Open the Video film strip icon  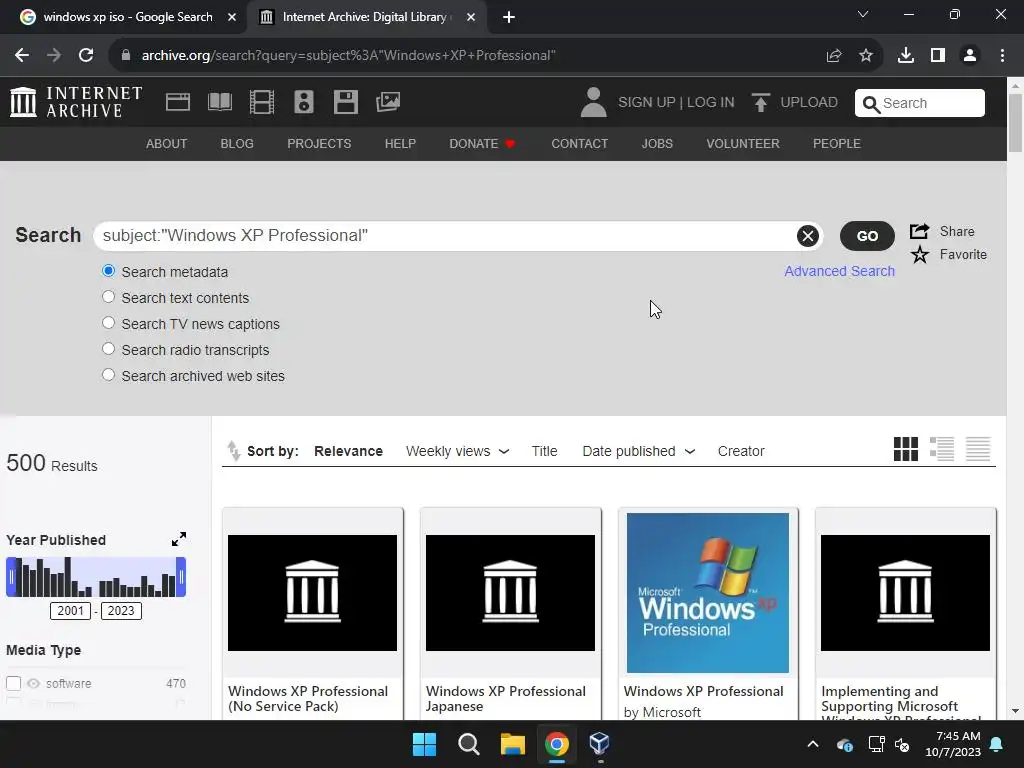(262, 102)
